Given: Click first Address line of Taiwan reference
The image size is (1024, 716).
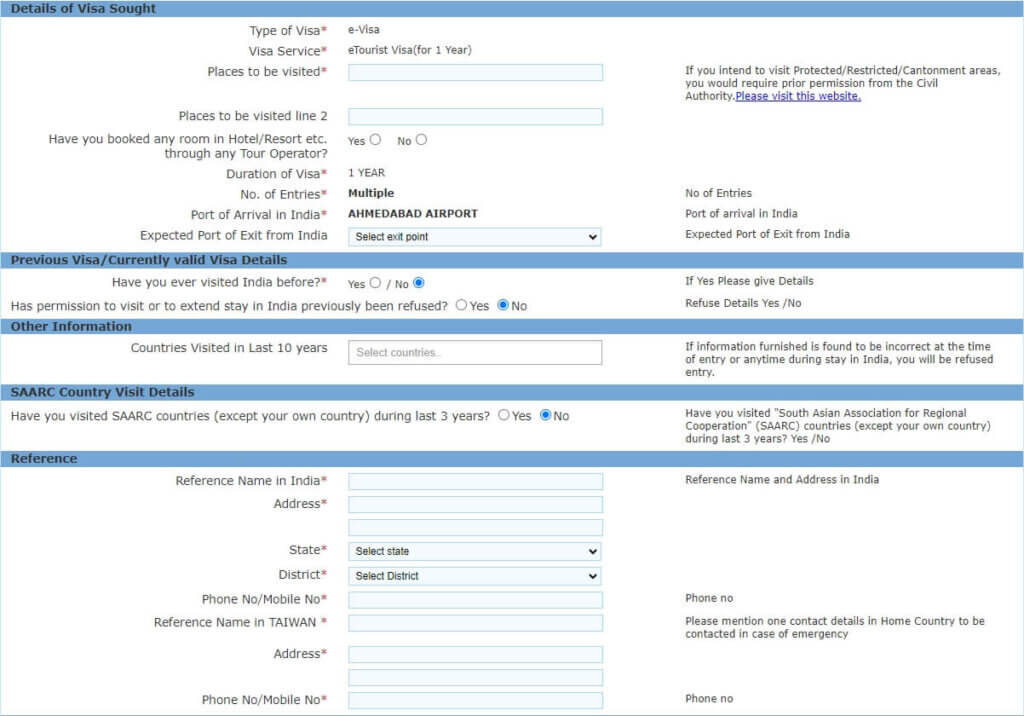Looking at the screenshot, I should [x=475, y=654].
